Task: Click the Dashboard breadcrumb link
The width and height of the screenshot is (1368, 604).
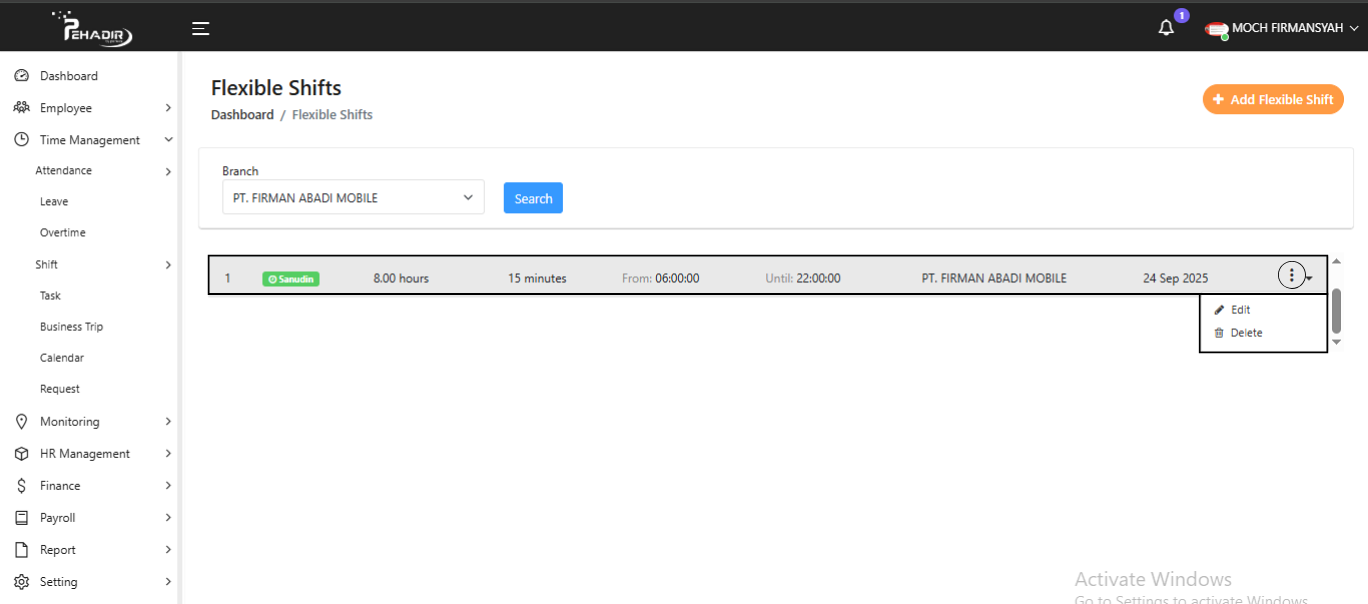Action: tap(242, 115)
